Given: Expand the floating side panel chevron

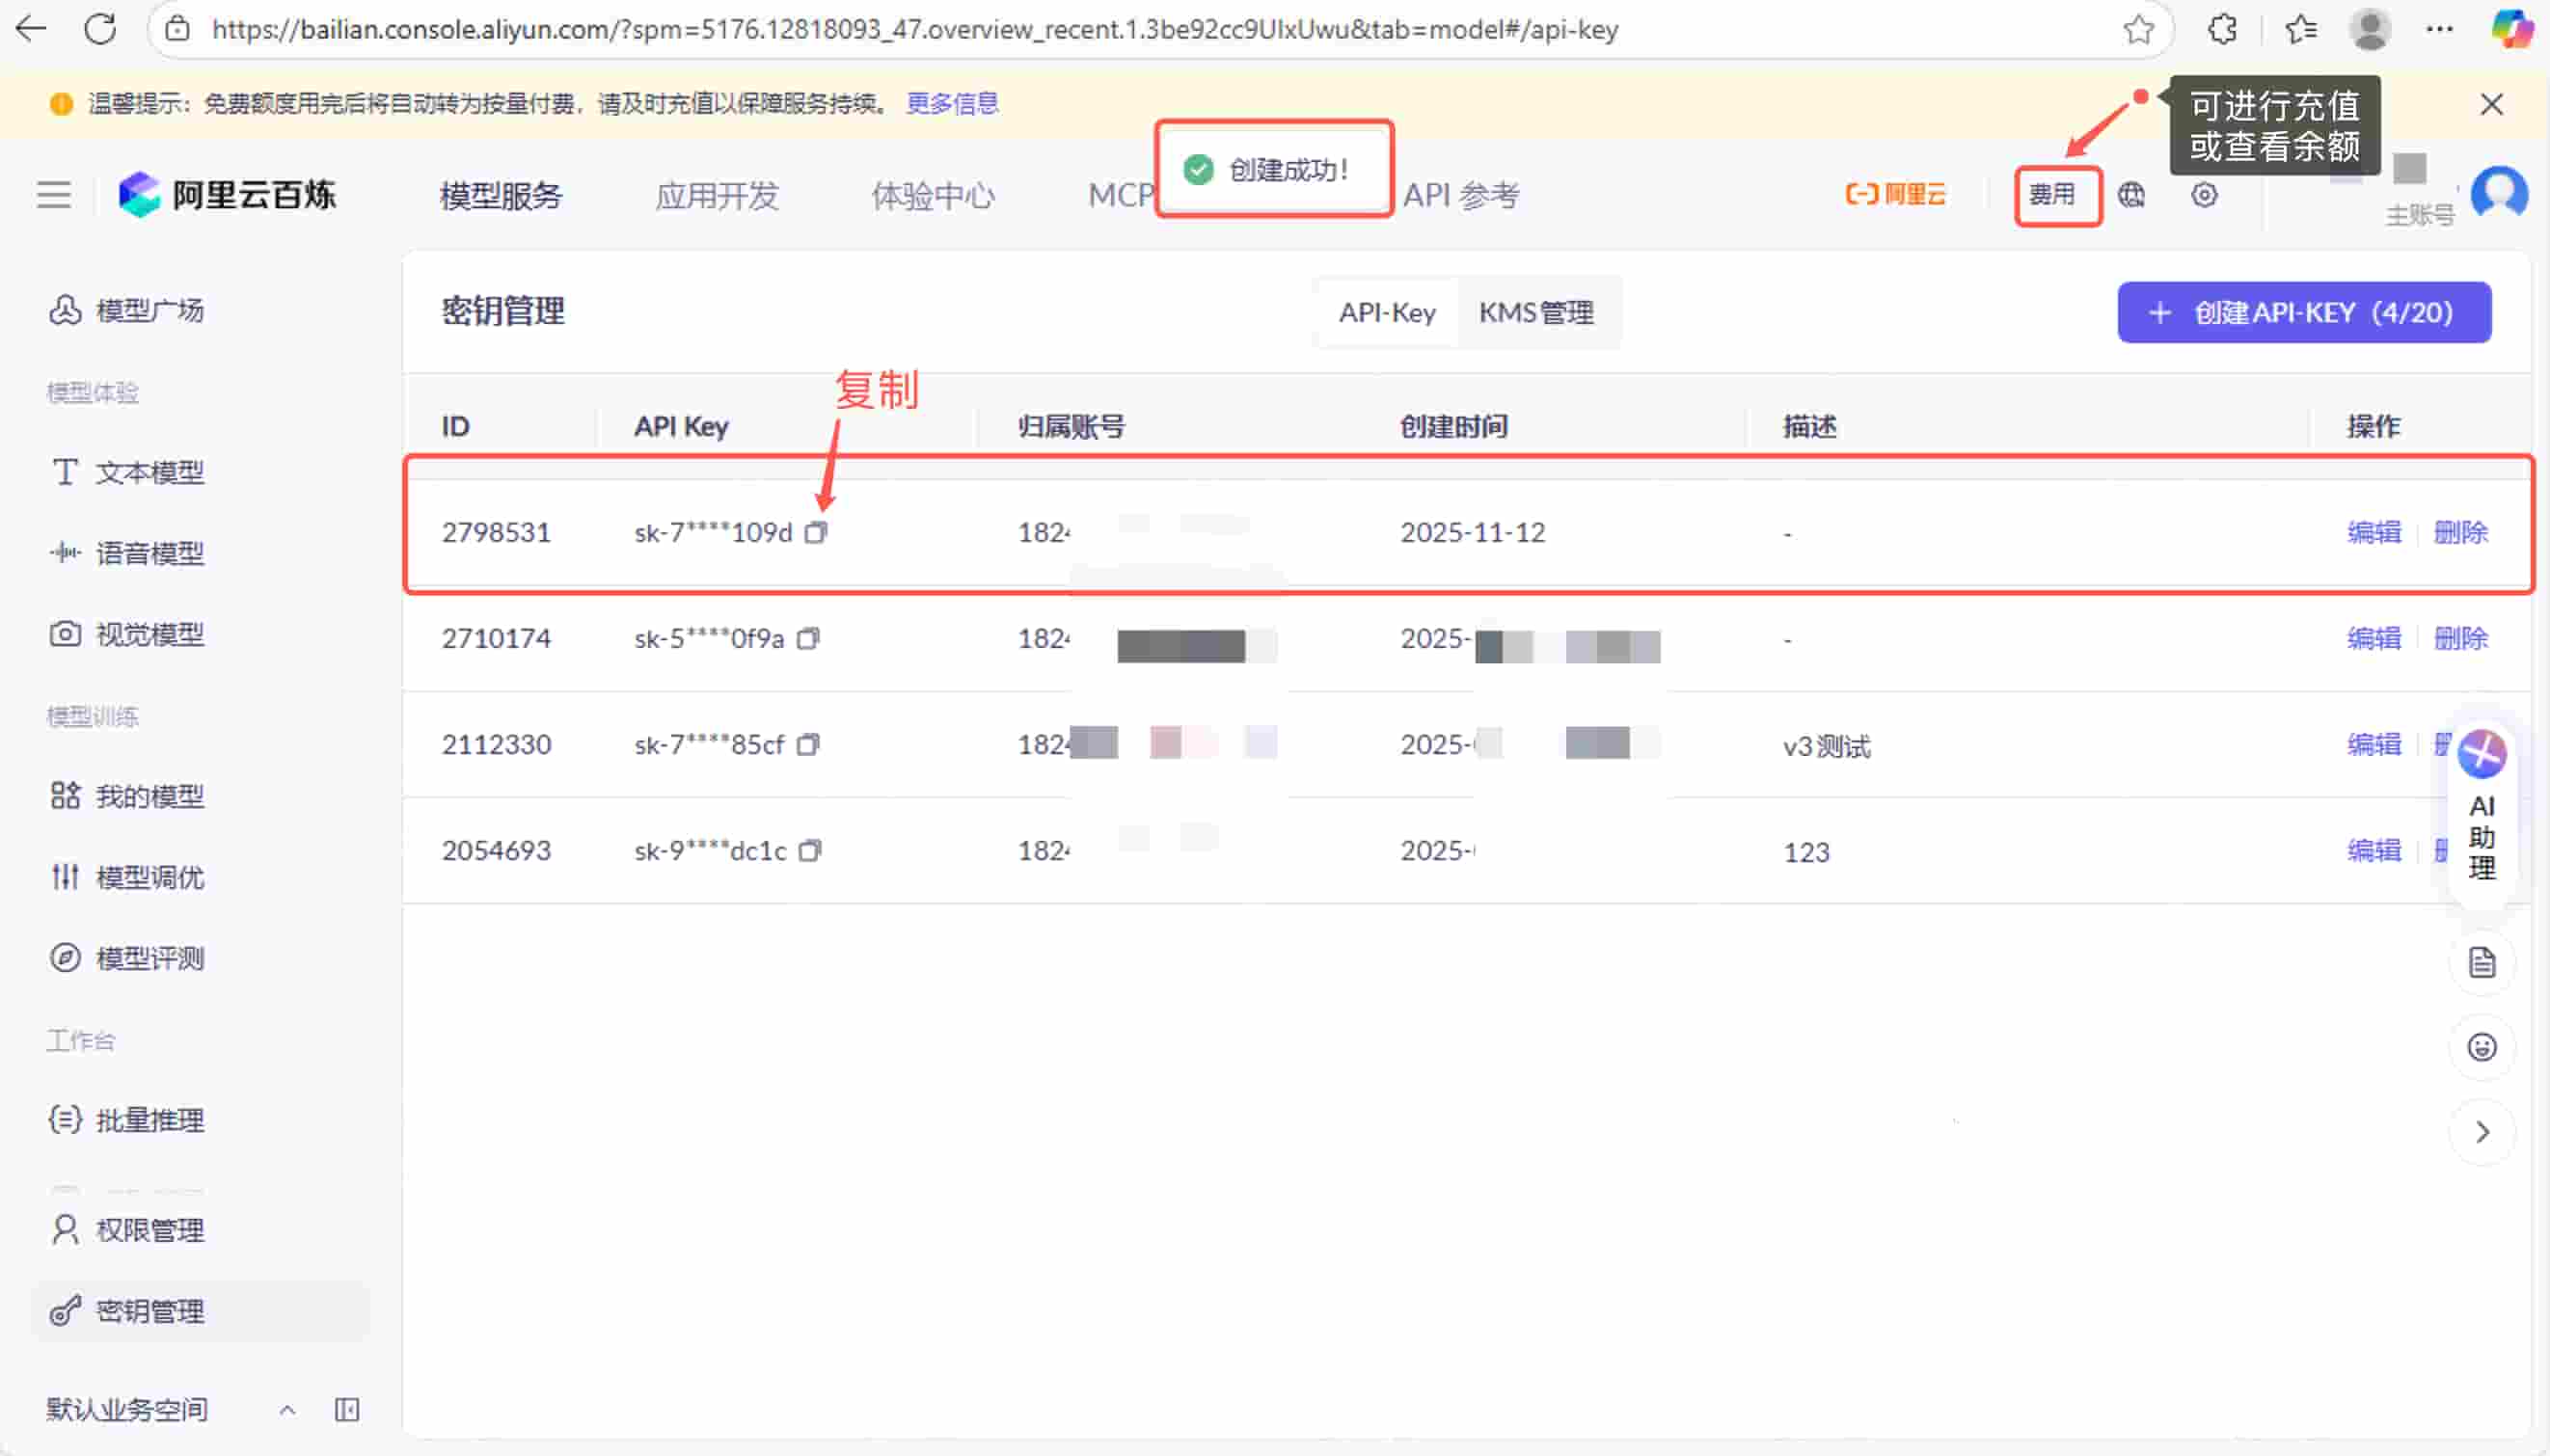Looking at the screenshot, I should (x=2483, y=1131).
